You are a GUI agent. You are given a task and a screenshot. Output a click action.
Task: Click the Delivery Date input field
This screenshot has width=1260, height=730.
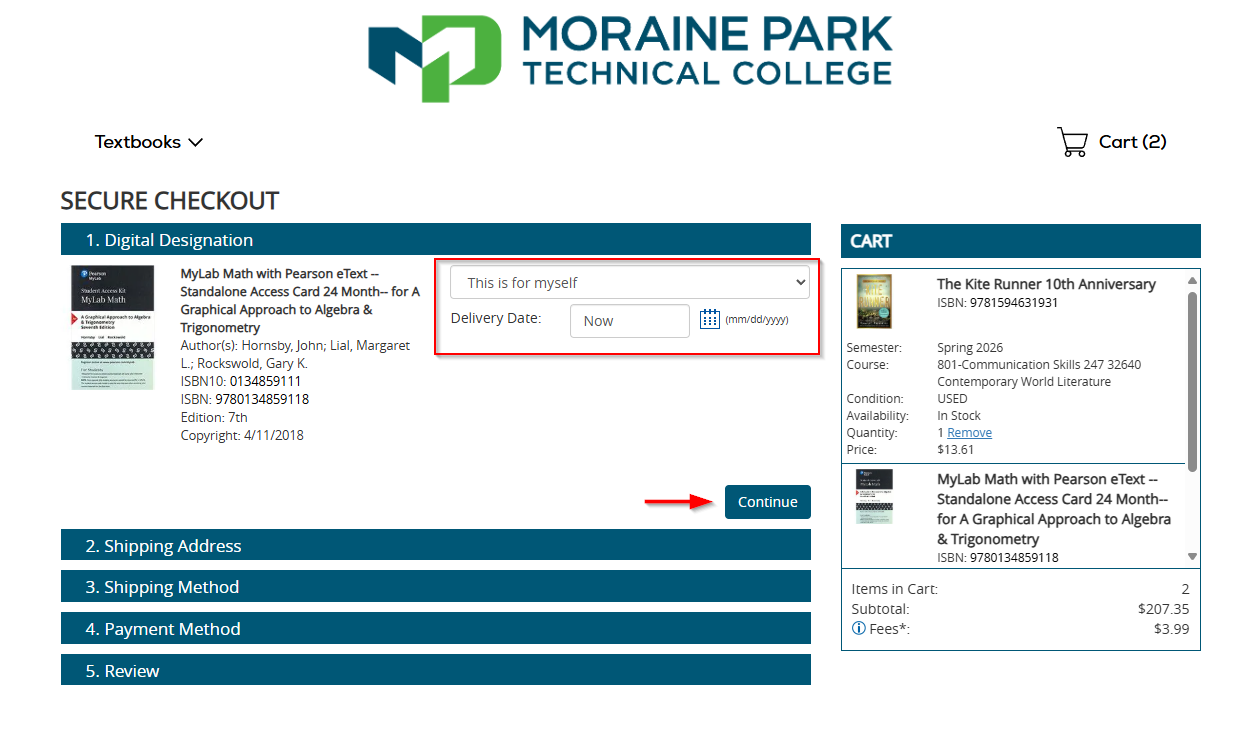pos(629,321)
